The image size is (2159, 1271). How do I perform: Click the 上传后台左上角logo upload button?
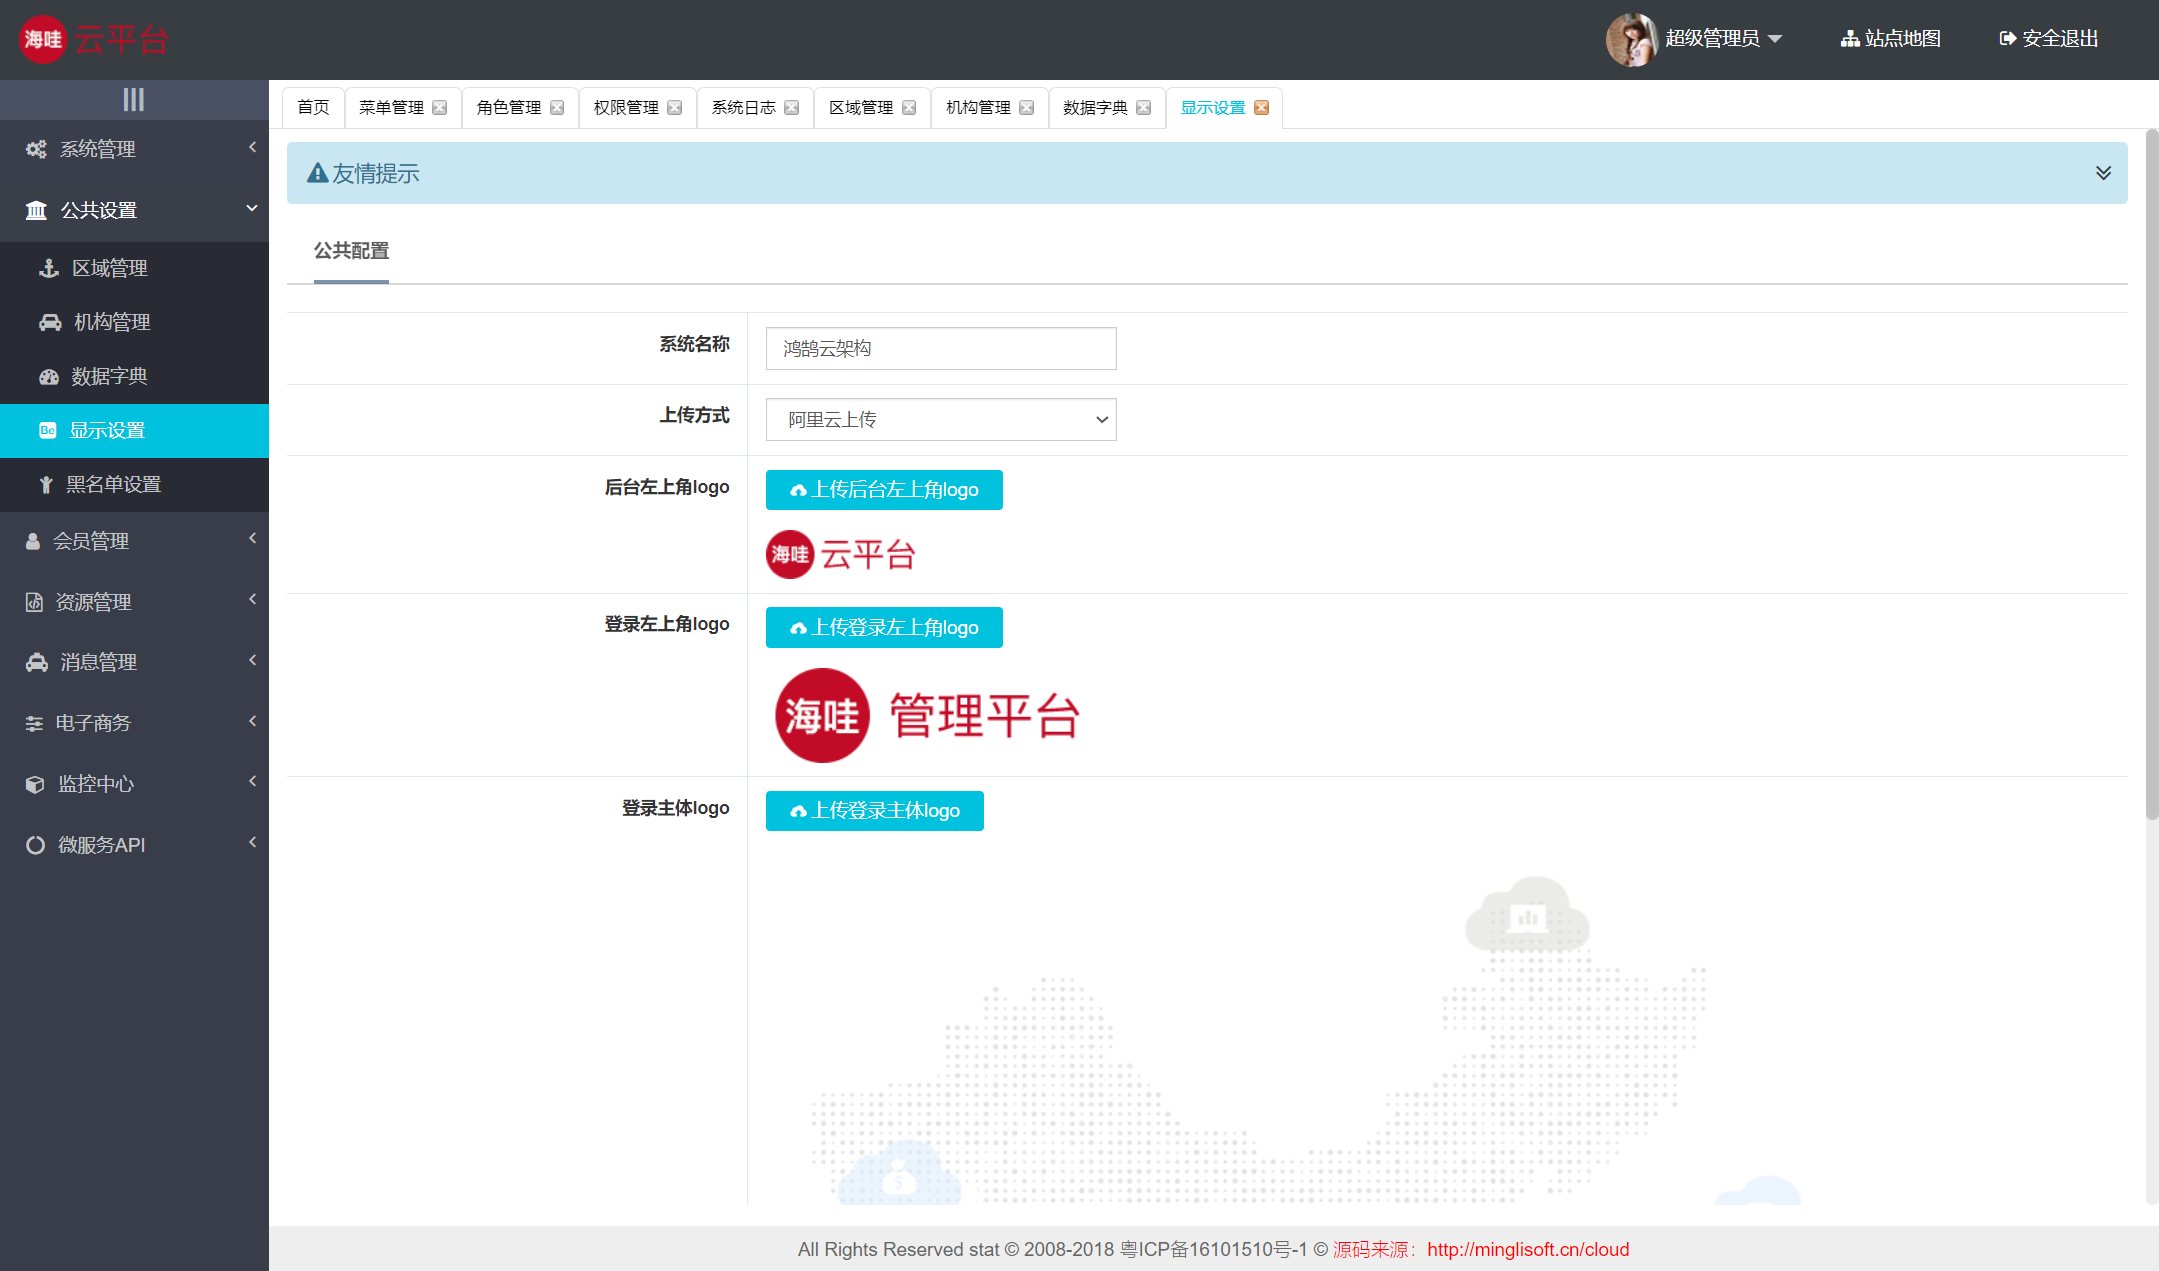883,489
